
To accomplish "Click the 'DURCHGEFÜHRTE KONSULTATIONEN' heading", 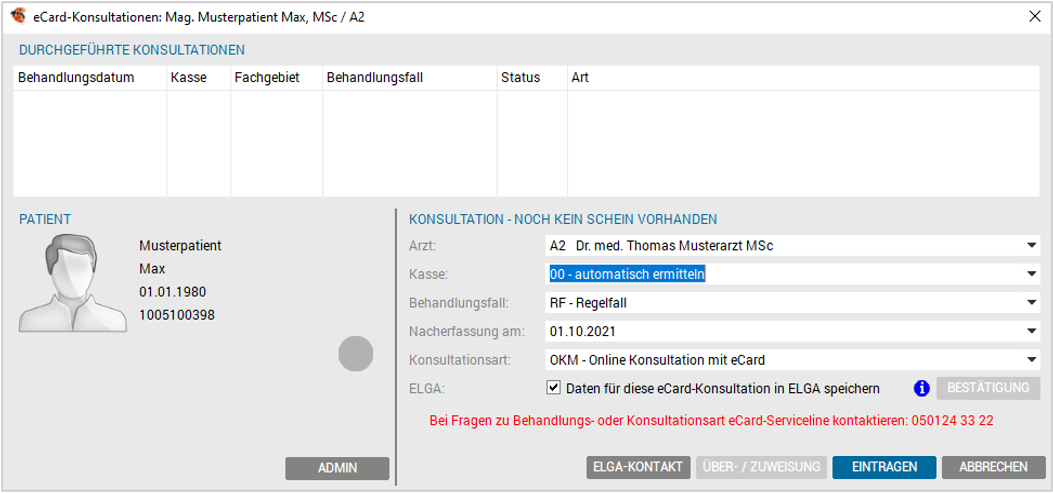I will pyautogui.click(x=132, y=50).
